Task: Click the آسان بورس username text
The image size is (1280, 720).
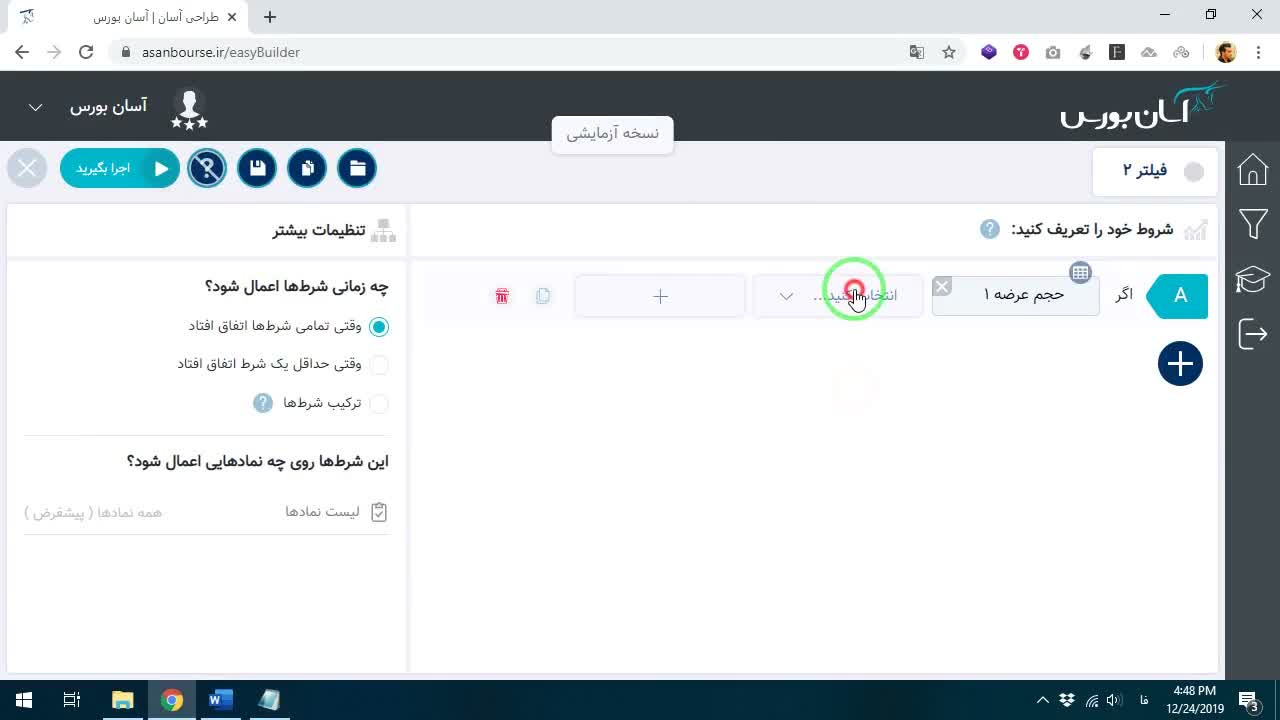Action: tap(108, 106)
